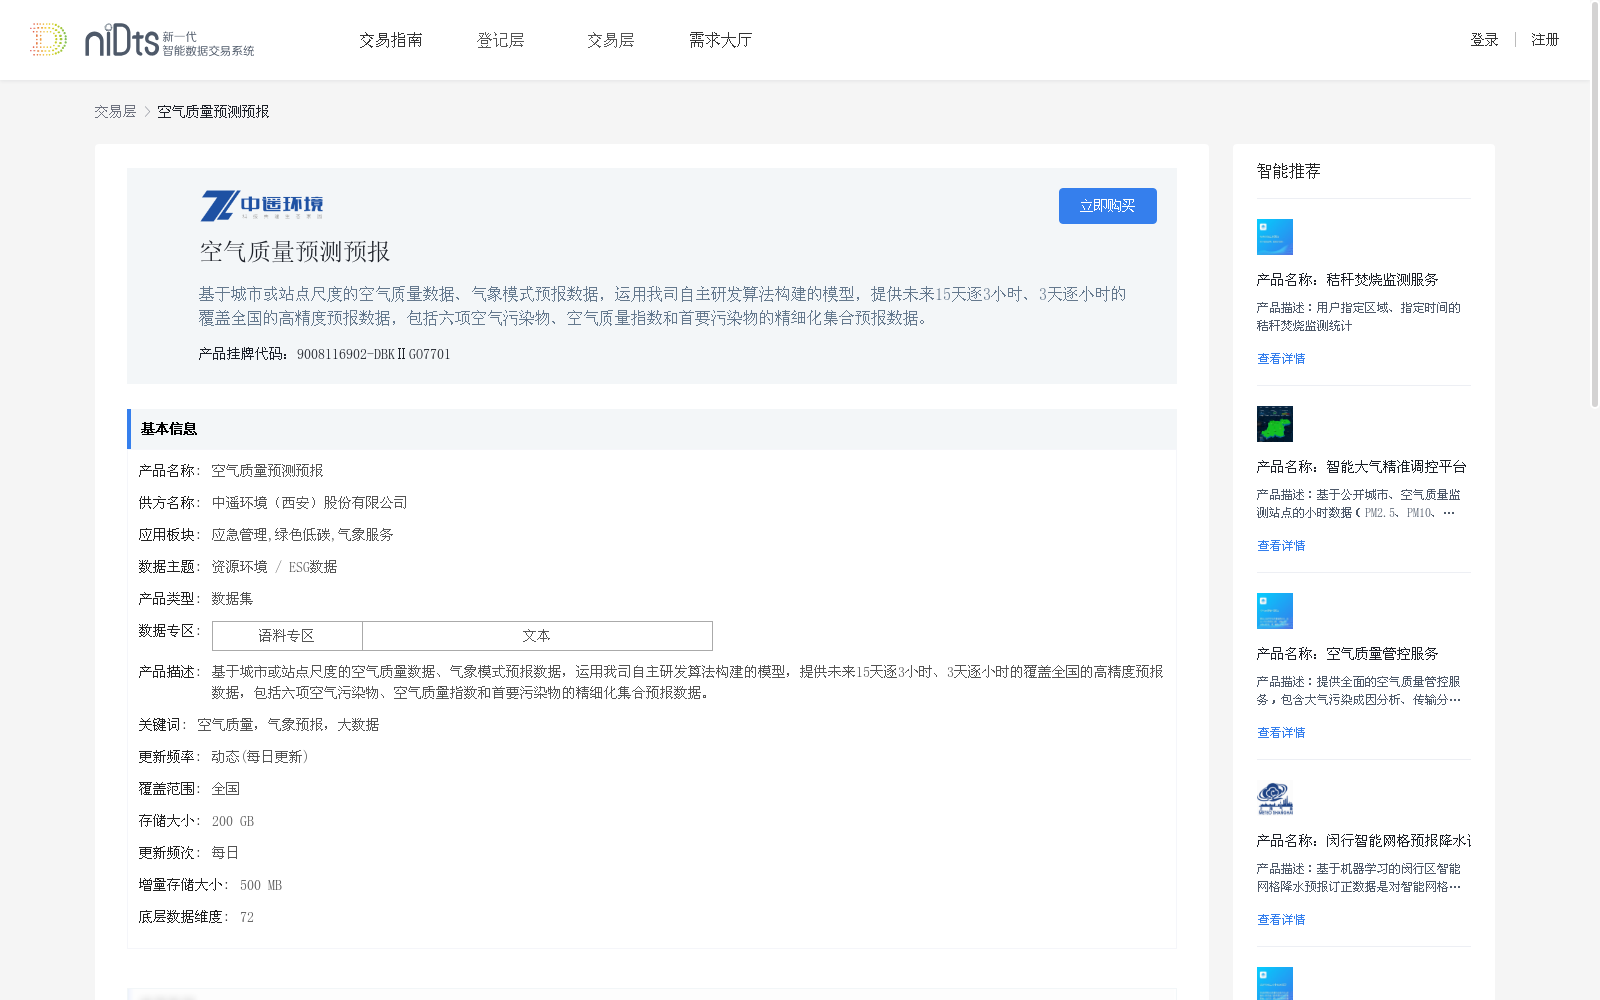This screenshot has width=1600, height=1000.
Task: Click the 文本 cell
Action: point(537,636)
